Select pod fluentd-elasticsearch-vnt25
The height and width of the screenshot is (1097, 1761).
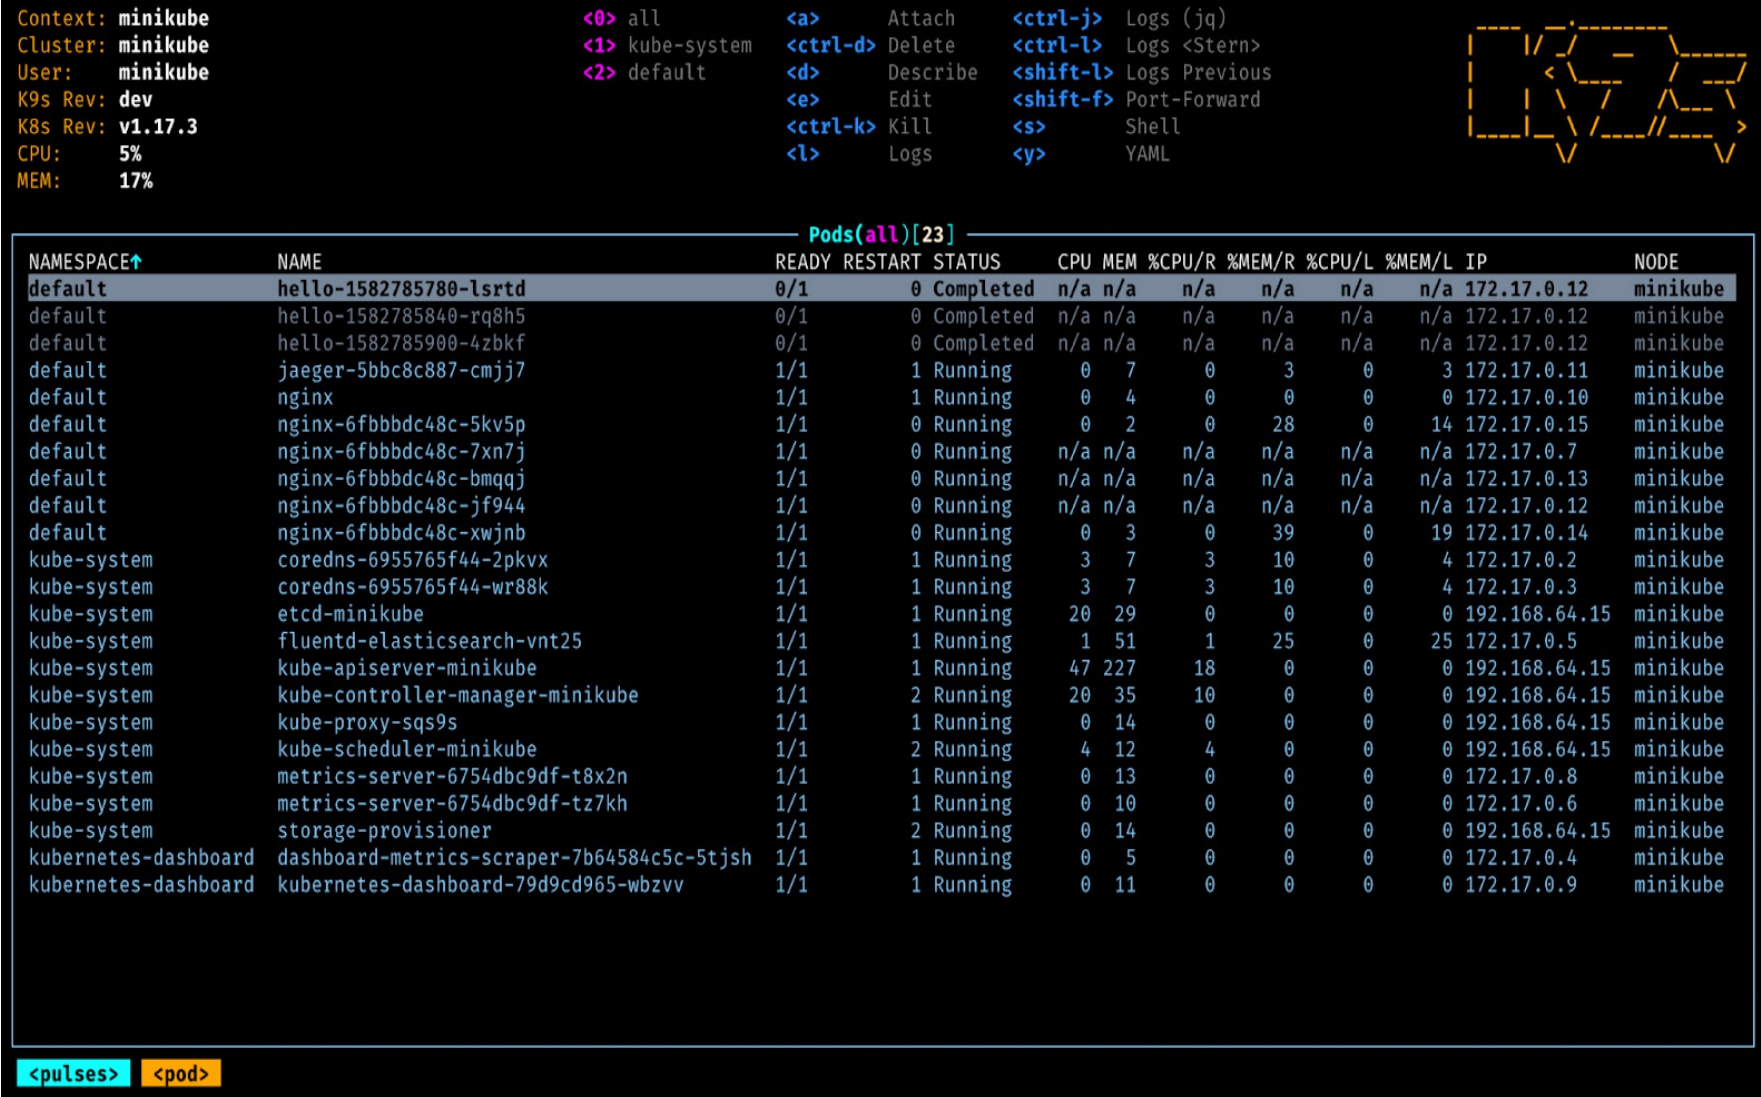(x=882, y=641)
